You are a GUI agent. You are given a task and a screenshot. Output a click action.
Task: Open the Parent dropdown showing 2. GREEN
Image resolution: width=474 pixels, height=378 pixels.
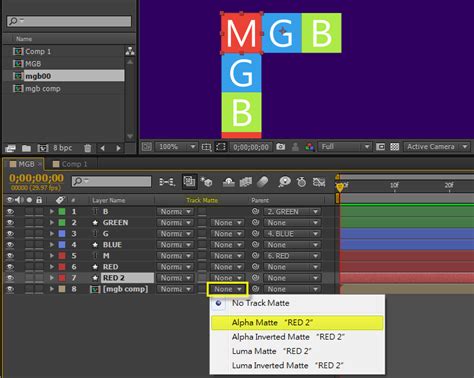click(x=292, y=212)
